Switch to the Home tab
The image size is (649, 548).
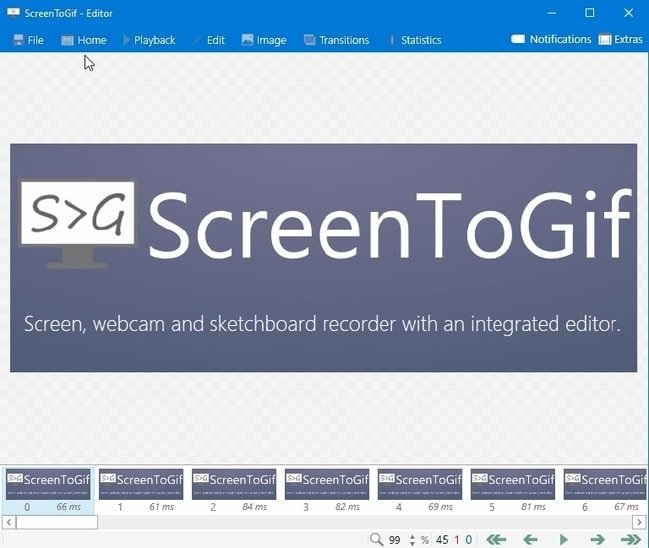tap(84, 40)
